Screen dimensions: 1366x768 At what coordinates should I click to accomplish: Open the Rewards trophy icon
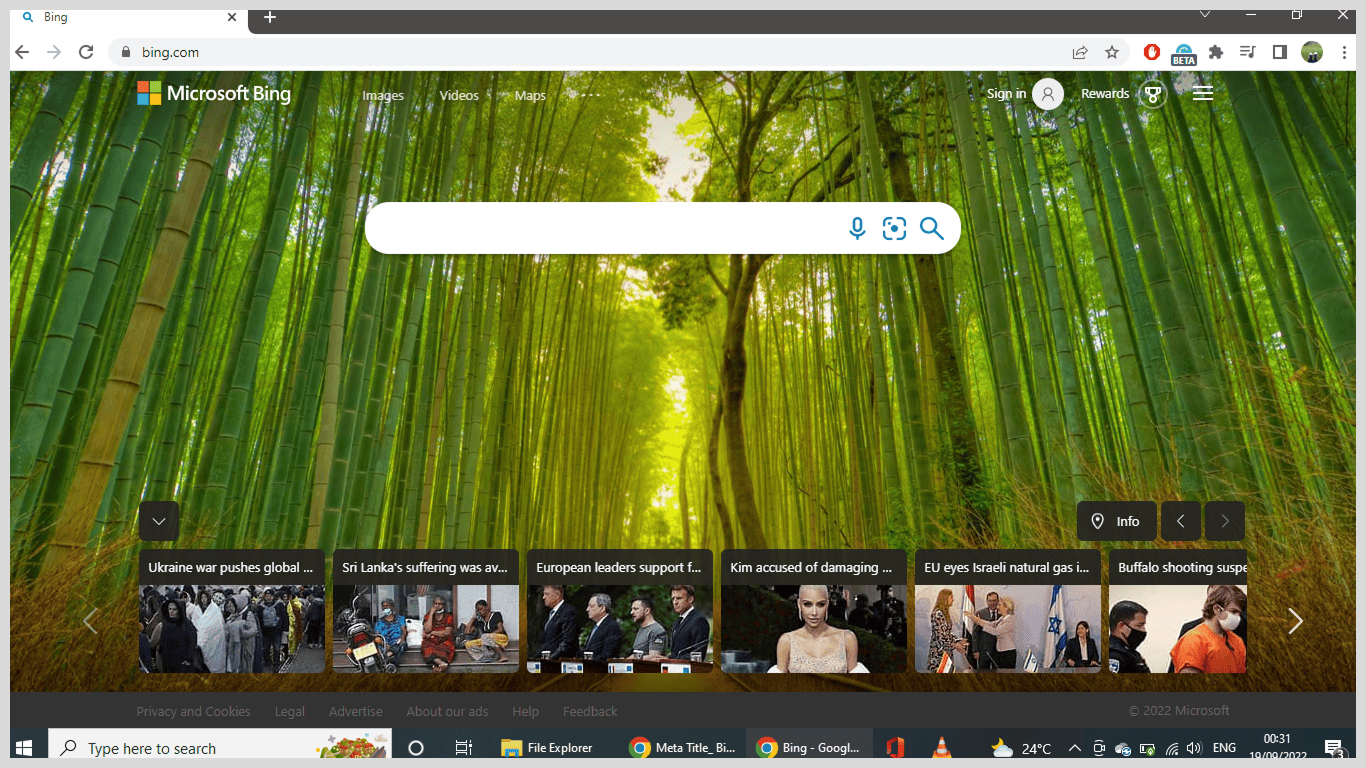(x=1153, y=93)
